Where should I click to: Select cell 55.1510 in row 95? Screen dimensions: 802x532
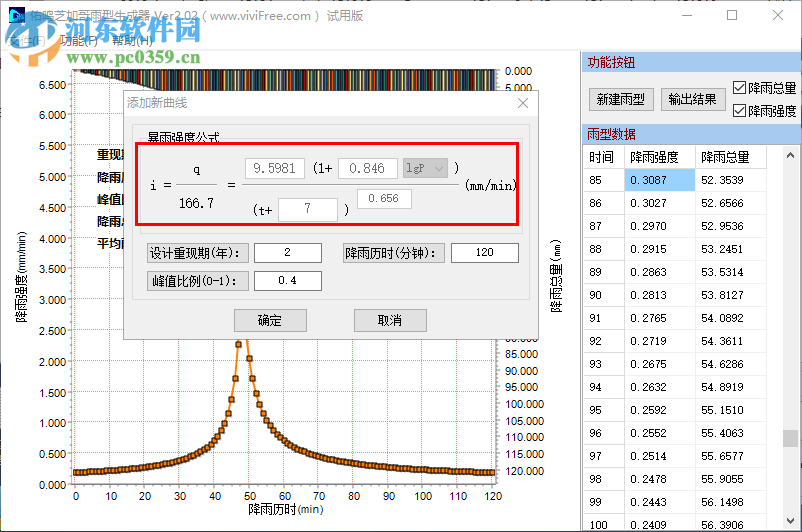click(x=730, y=410)
